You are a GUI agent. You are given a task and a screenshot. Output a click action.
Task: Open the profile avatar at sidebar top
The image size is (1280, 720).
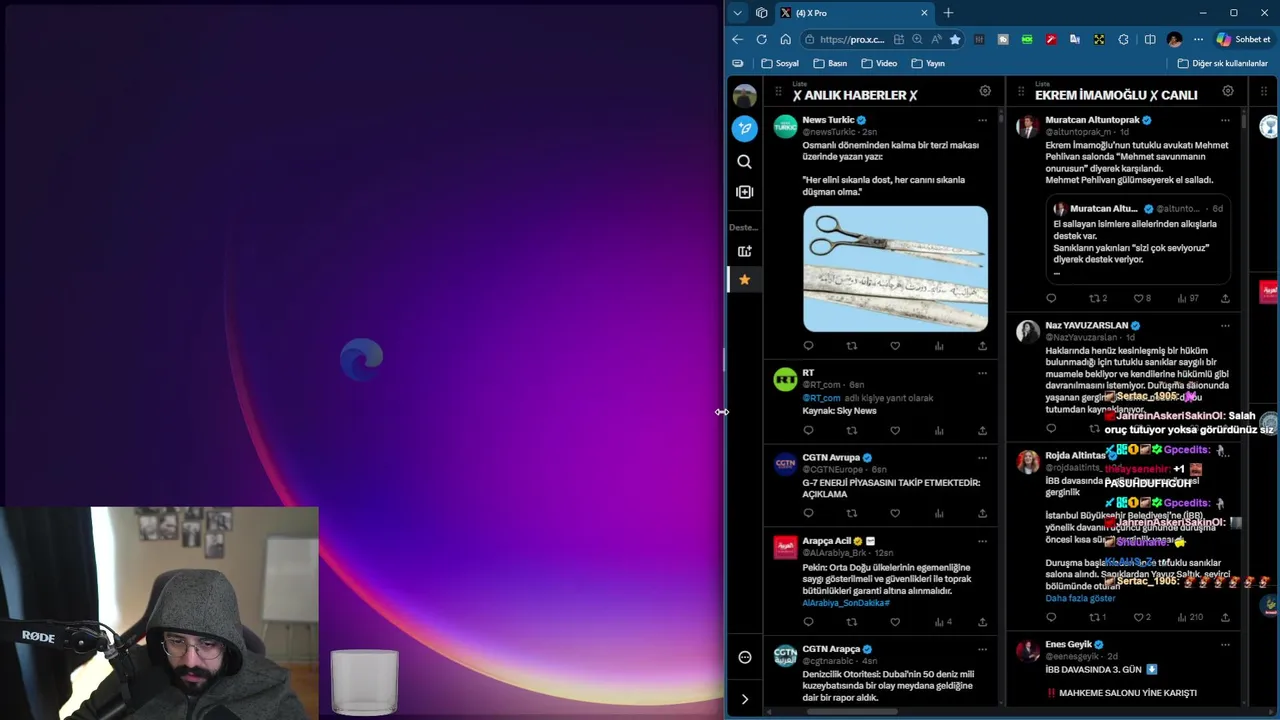pyautogui.click(x=744, y=96)
